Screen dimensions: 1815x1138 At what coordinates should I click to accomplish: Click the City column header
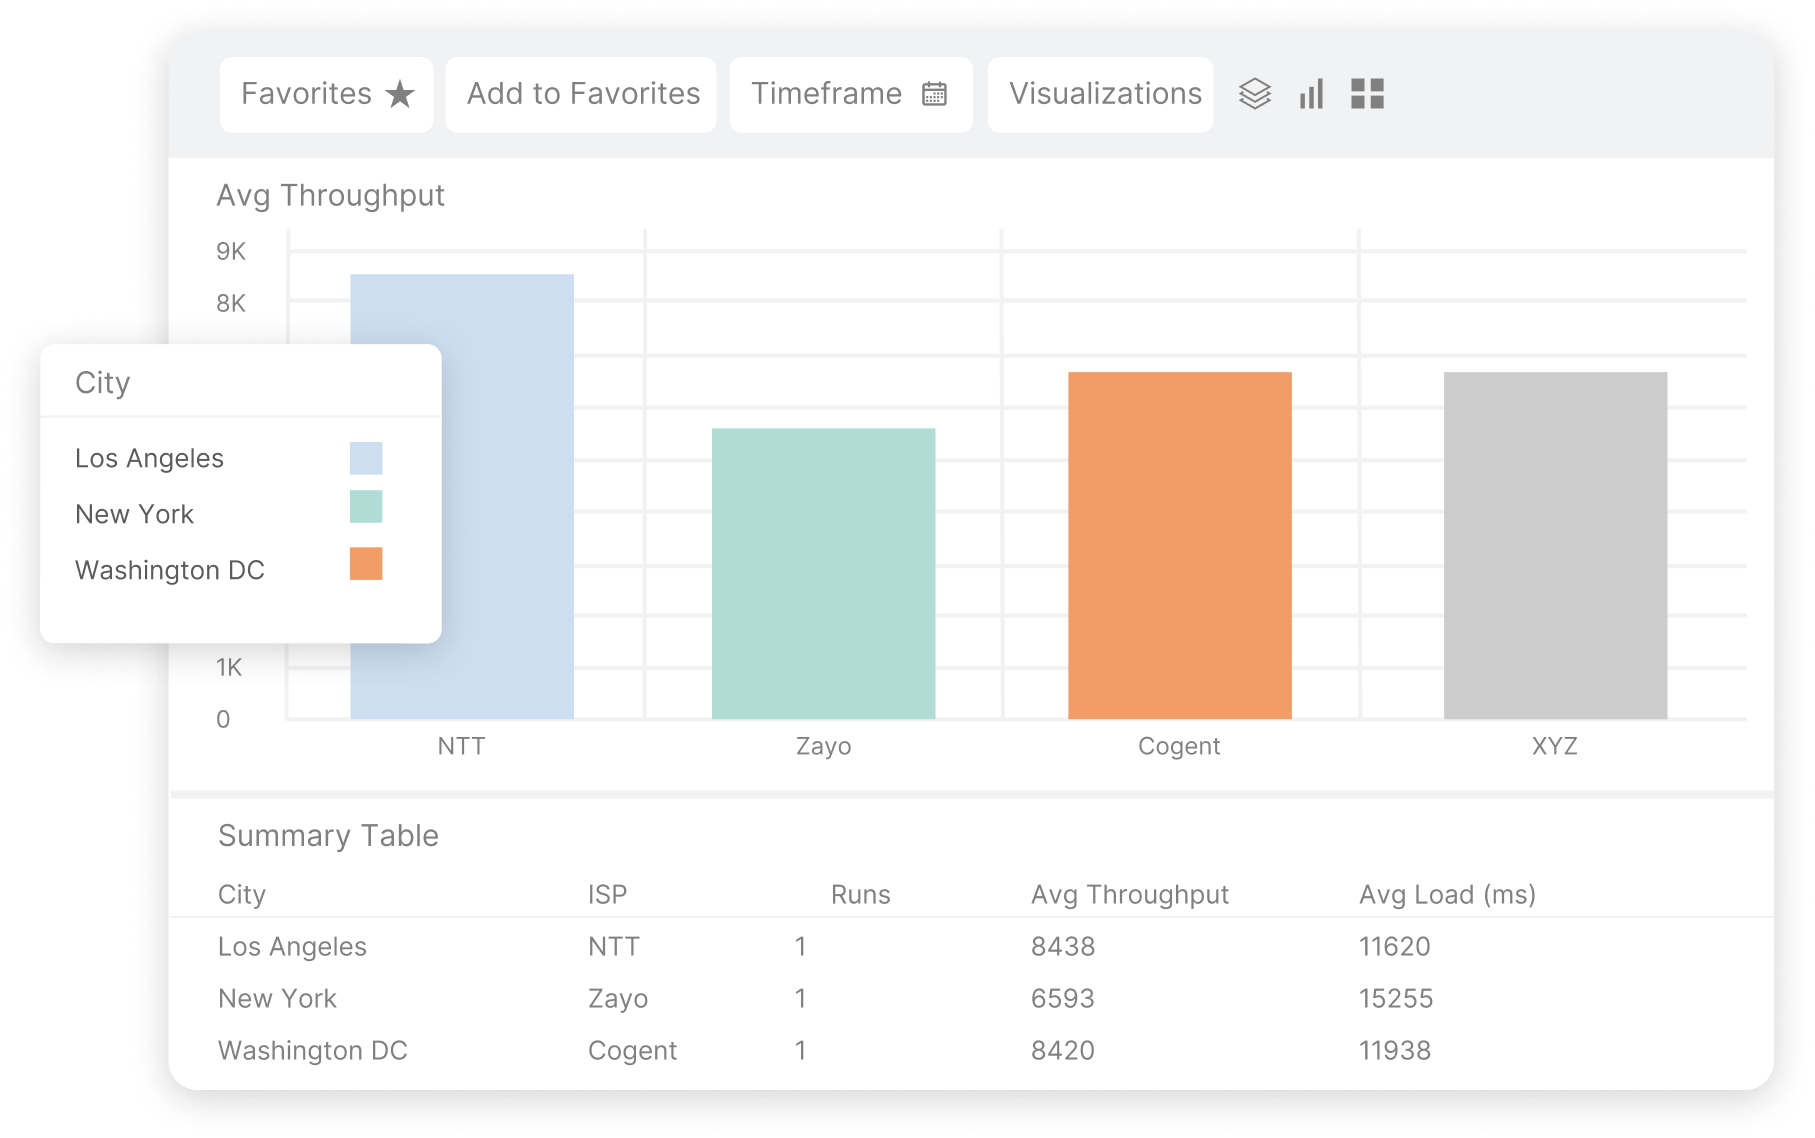(x=243, y=894)
